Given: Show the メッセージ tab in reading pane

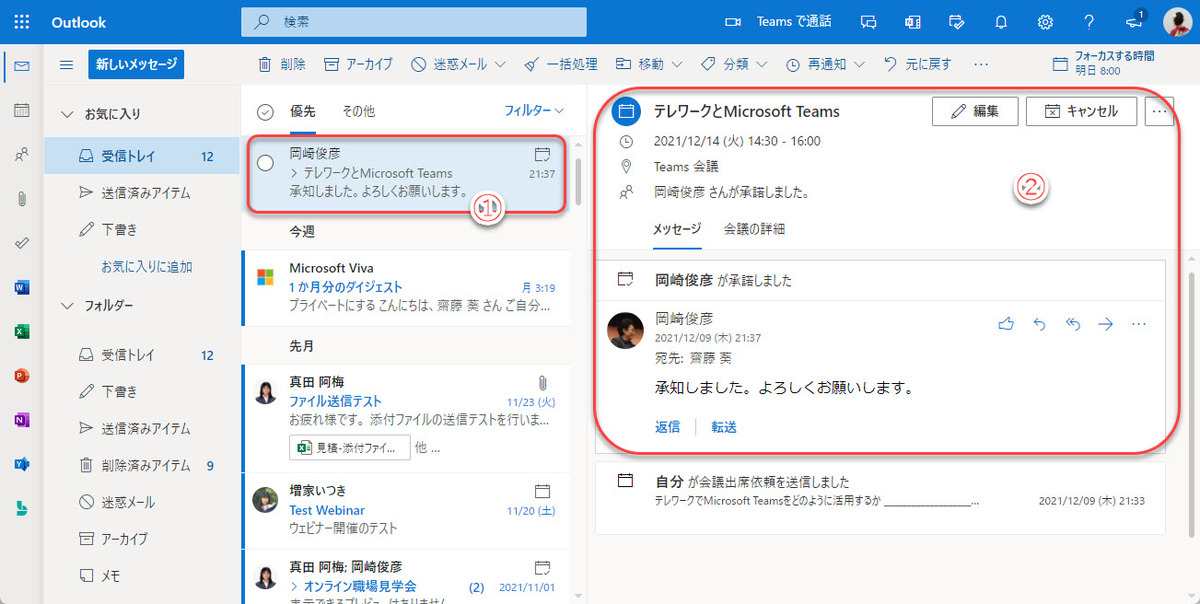Looking at the screenshot, I should coord(677,229).
